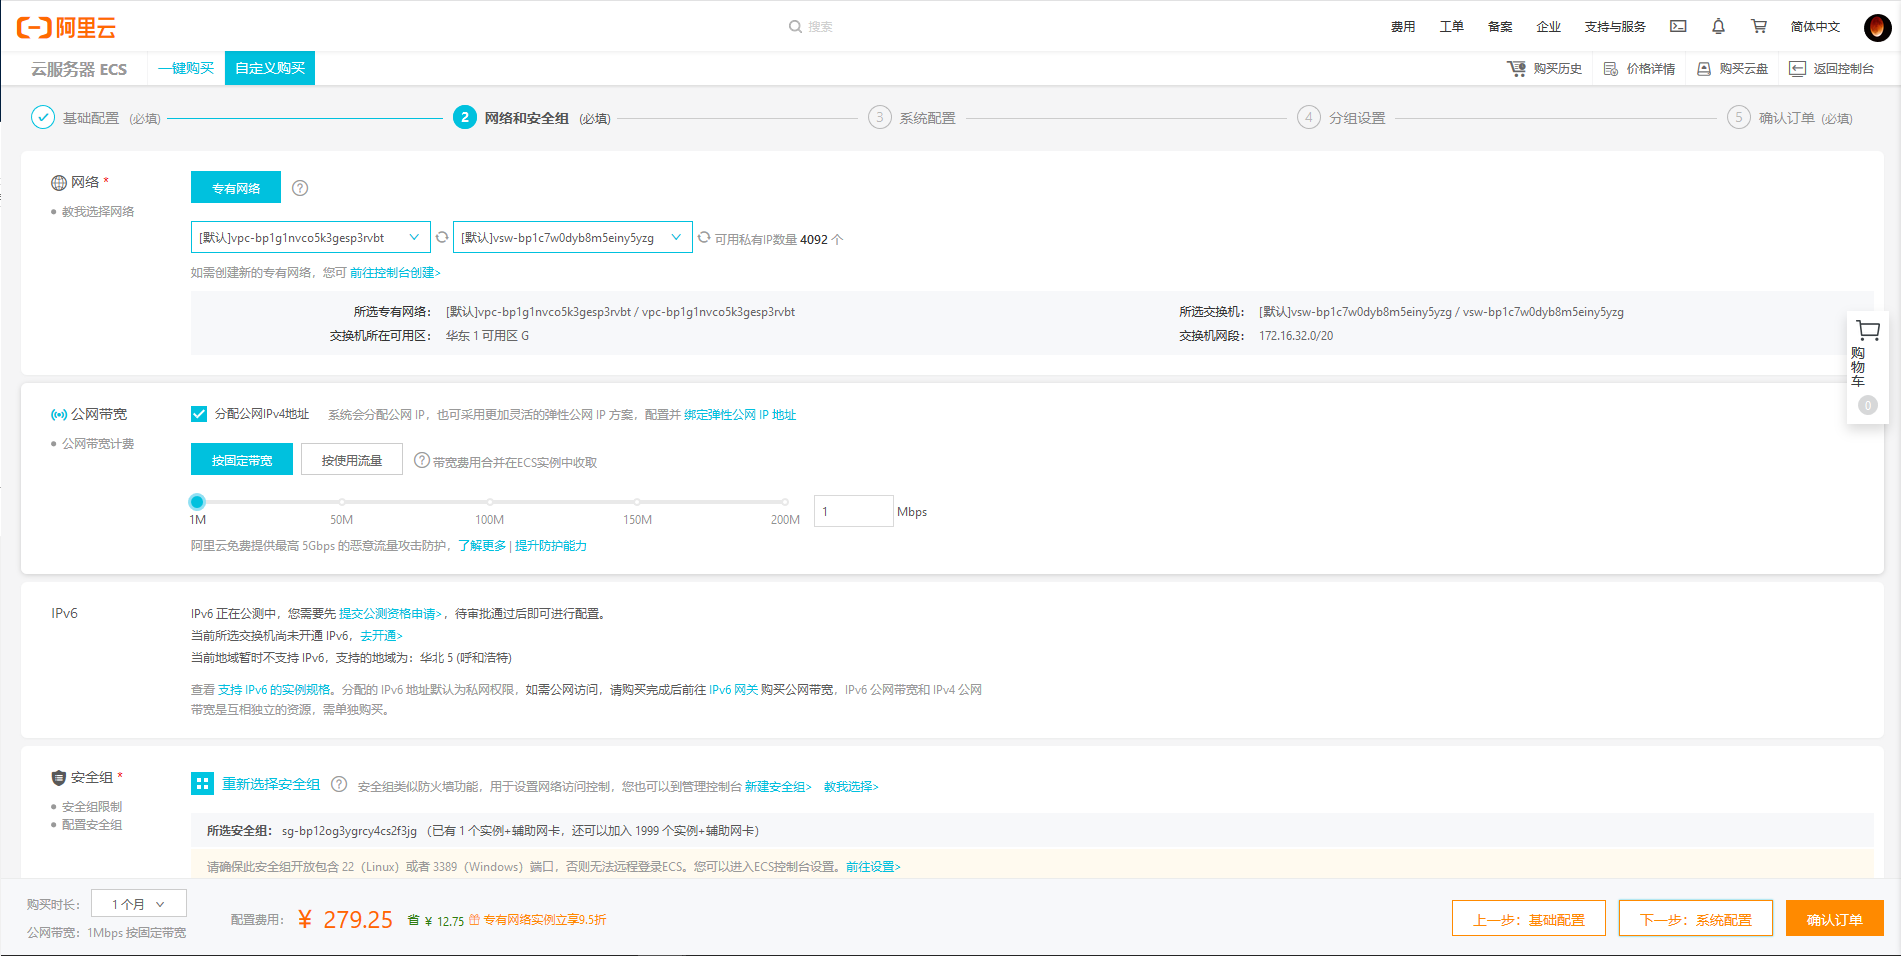This screenshot has width=1901, height=956.
Task: Click help icon beside 带宽费用 note
Action: point(422,460)
